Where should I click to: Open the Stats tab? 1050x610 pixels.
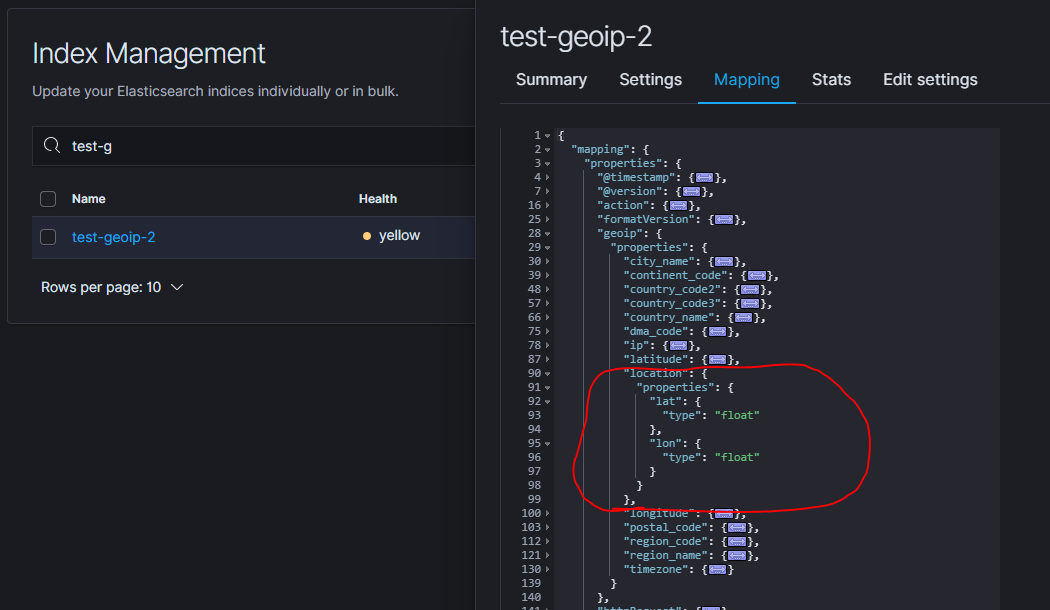tap(831, 80)
